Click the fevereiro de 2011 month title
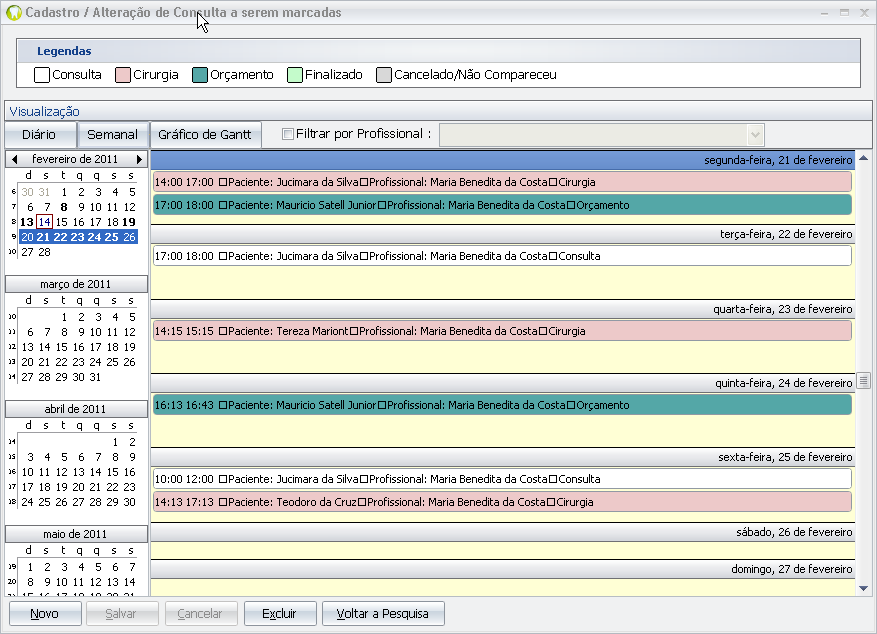 point(75,159)
